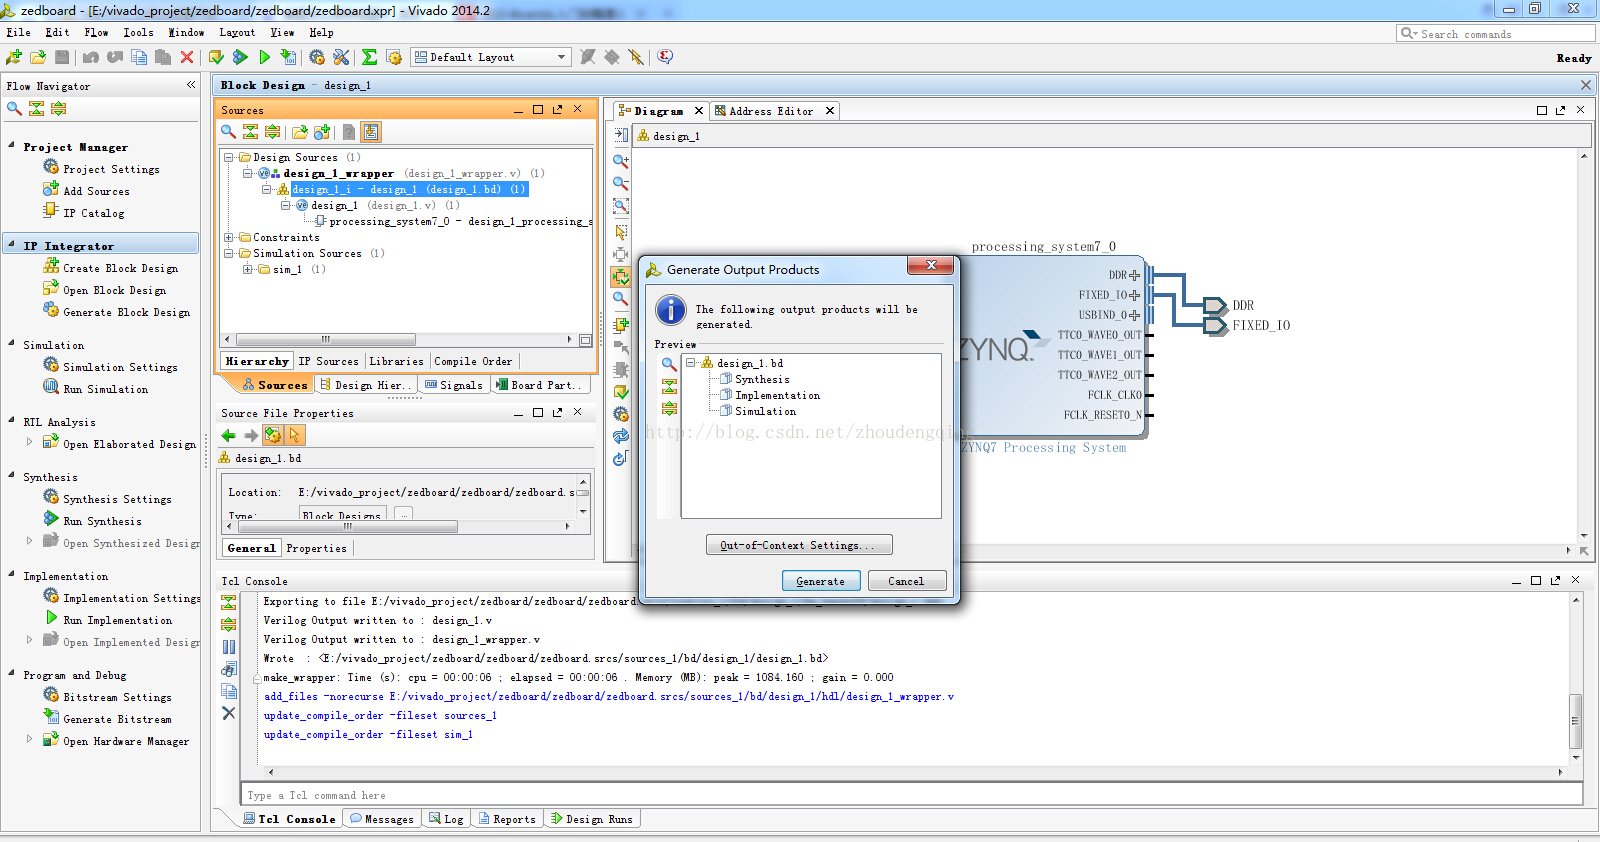This screenshot has height=842, width=1600.
Task: Expand sim_1 tree node
Action: [247, 269]
